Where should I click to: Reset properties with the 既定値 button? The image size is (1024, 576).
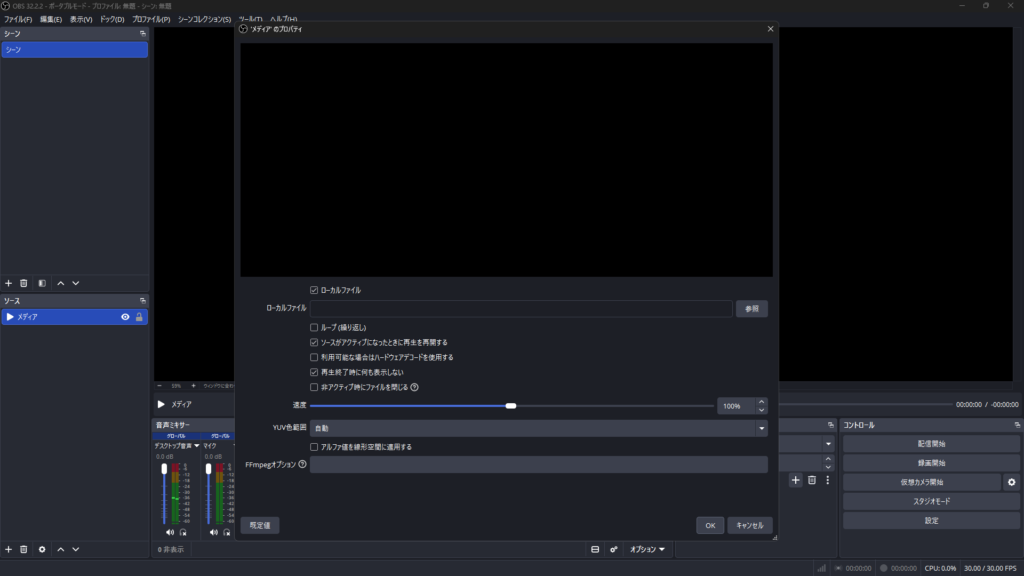tap(260, 525)
